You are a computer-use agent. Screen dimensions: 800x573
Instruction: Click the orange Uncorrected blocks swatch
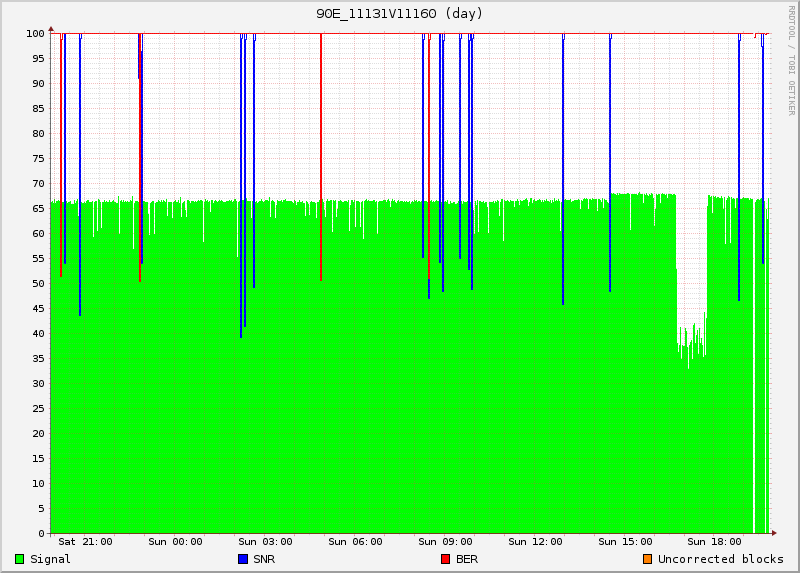pyautogui.click(x=647, y=559)
